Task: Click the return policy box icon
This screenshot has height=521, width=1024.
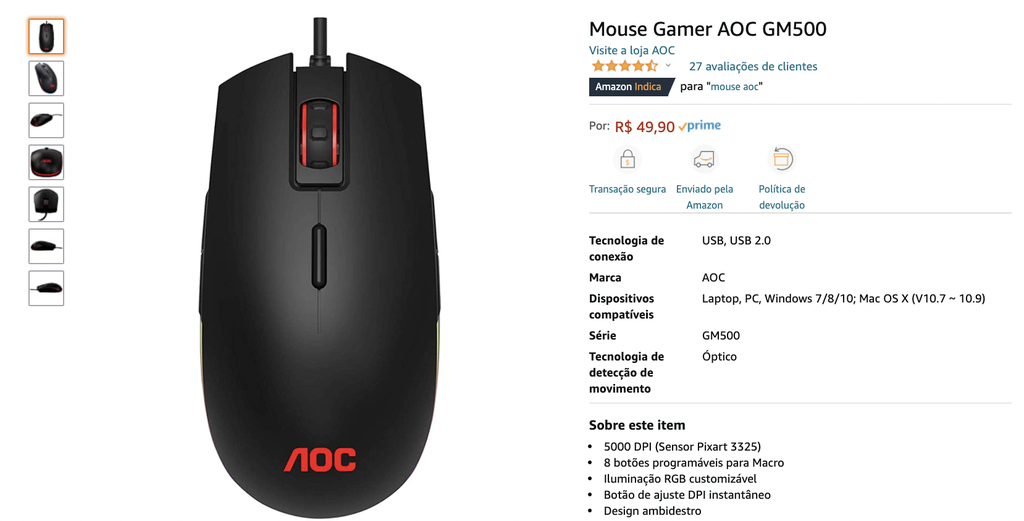Action: [x=782, y=159]
